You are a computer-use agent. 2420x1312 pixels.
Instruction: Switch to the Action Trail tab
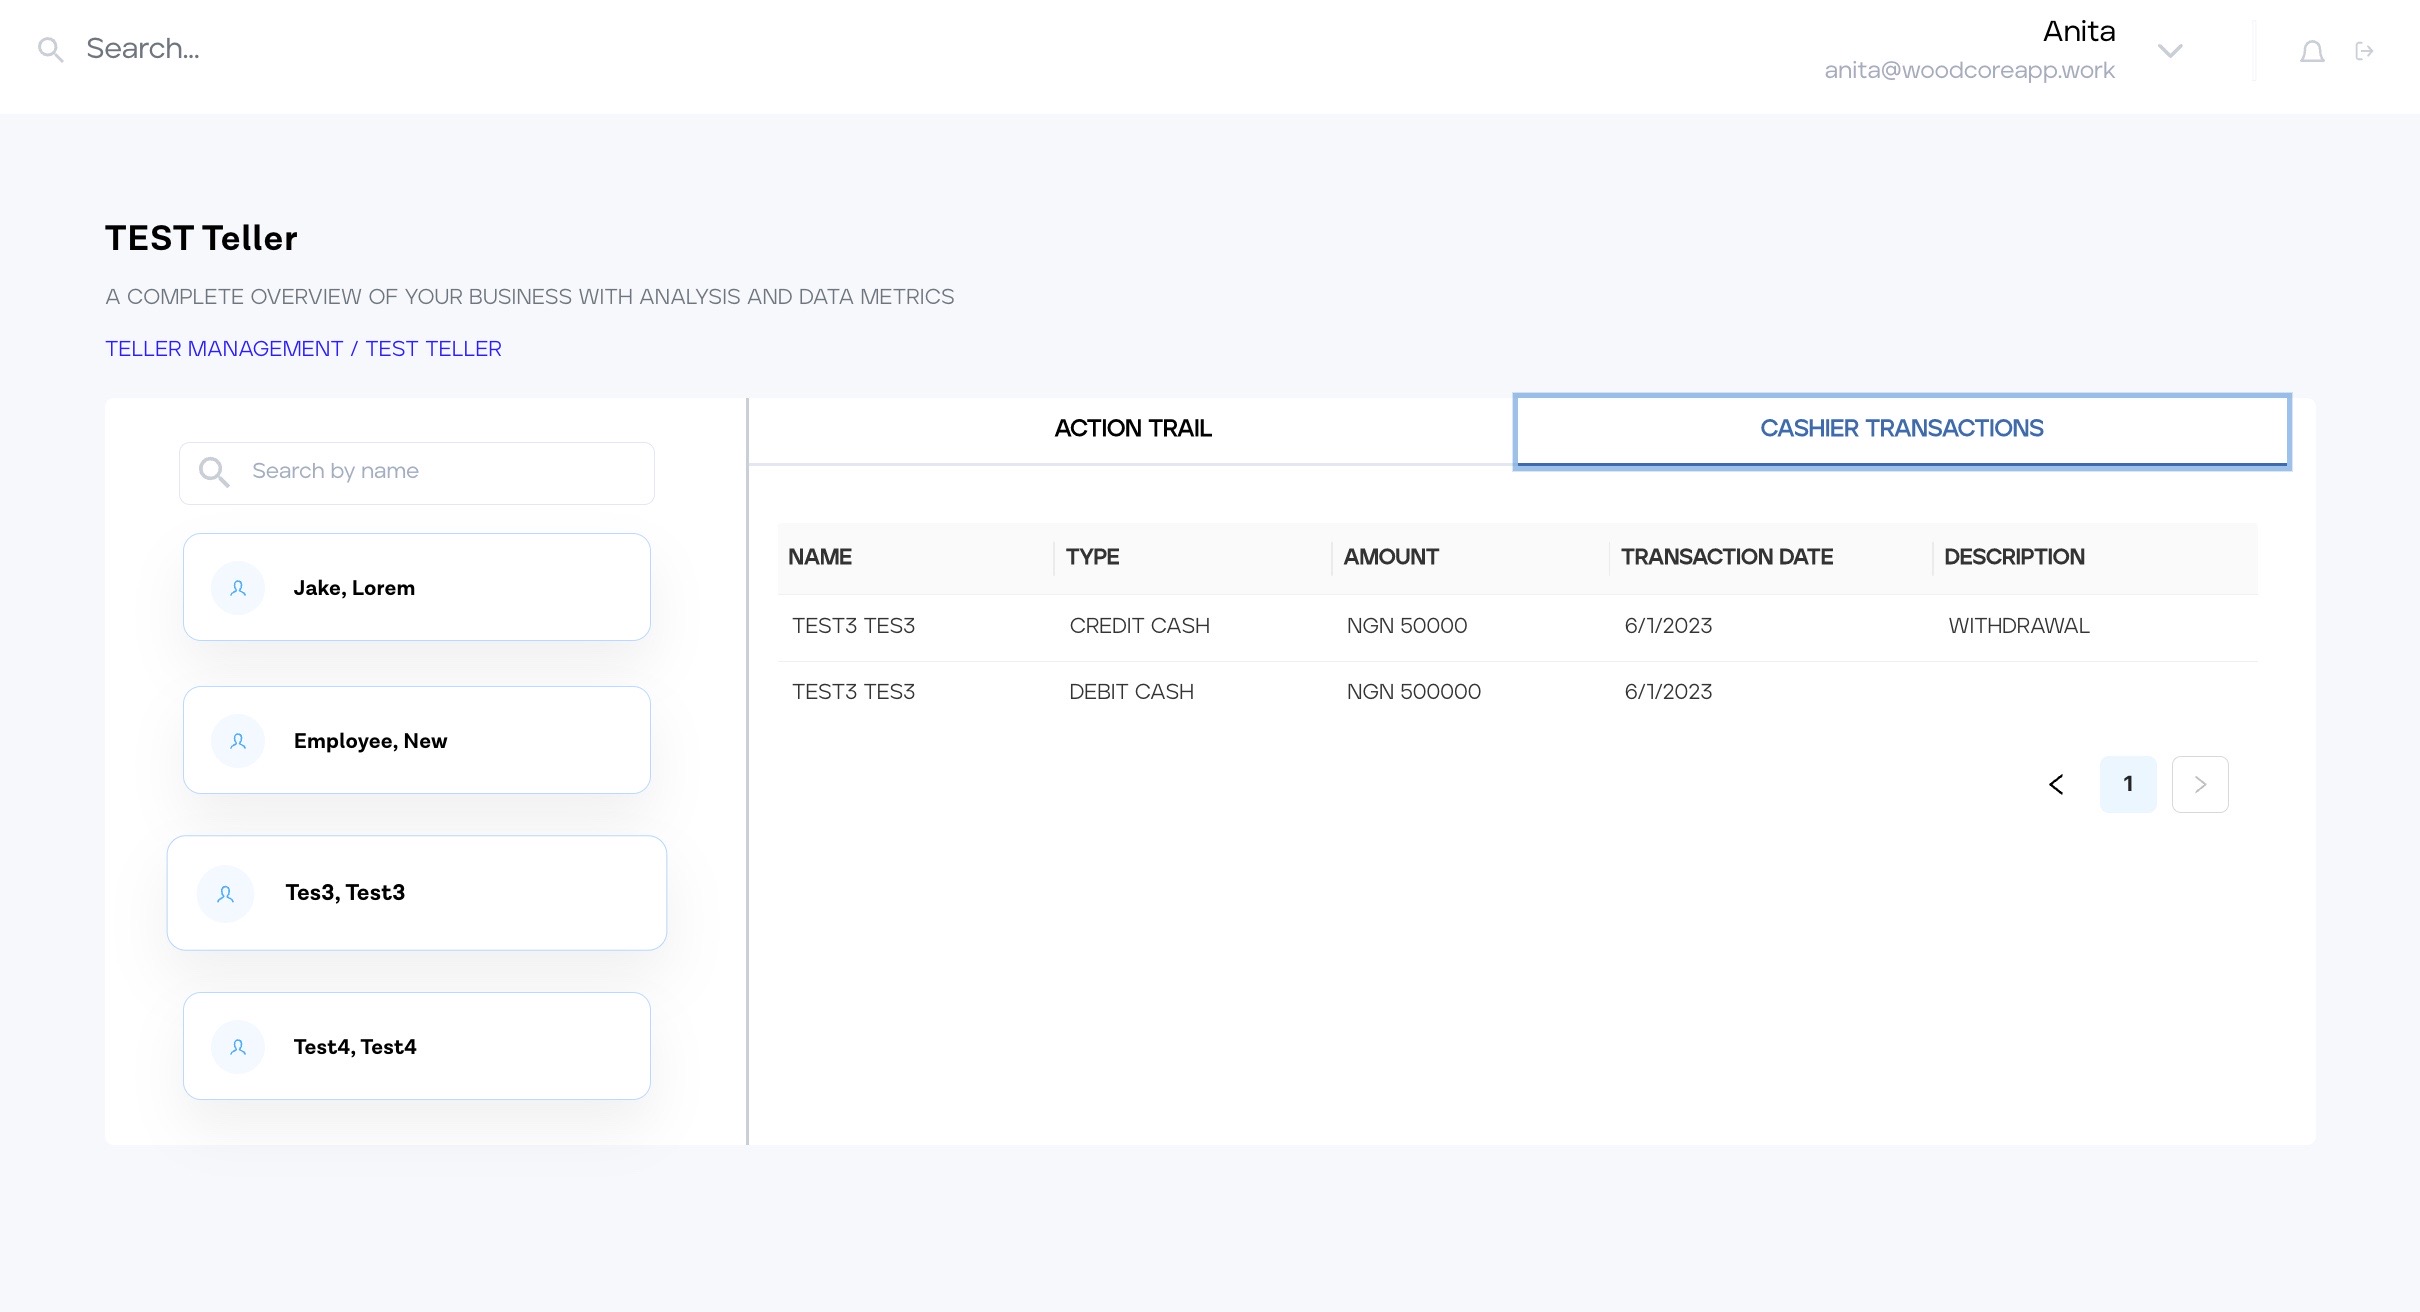1132,429
